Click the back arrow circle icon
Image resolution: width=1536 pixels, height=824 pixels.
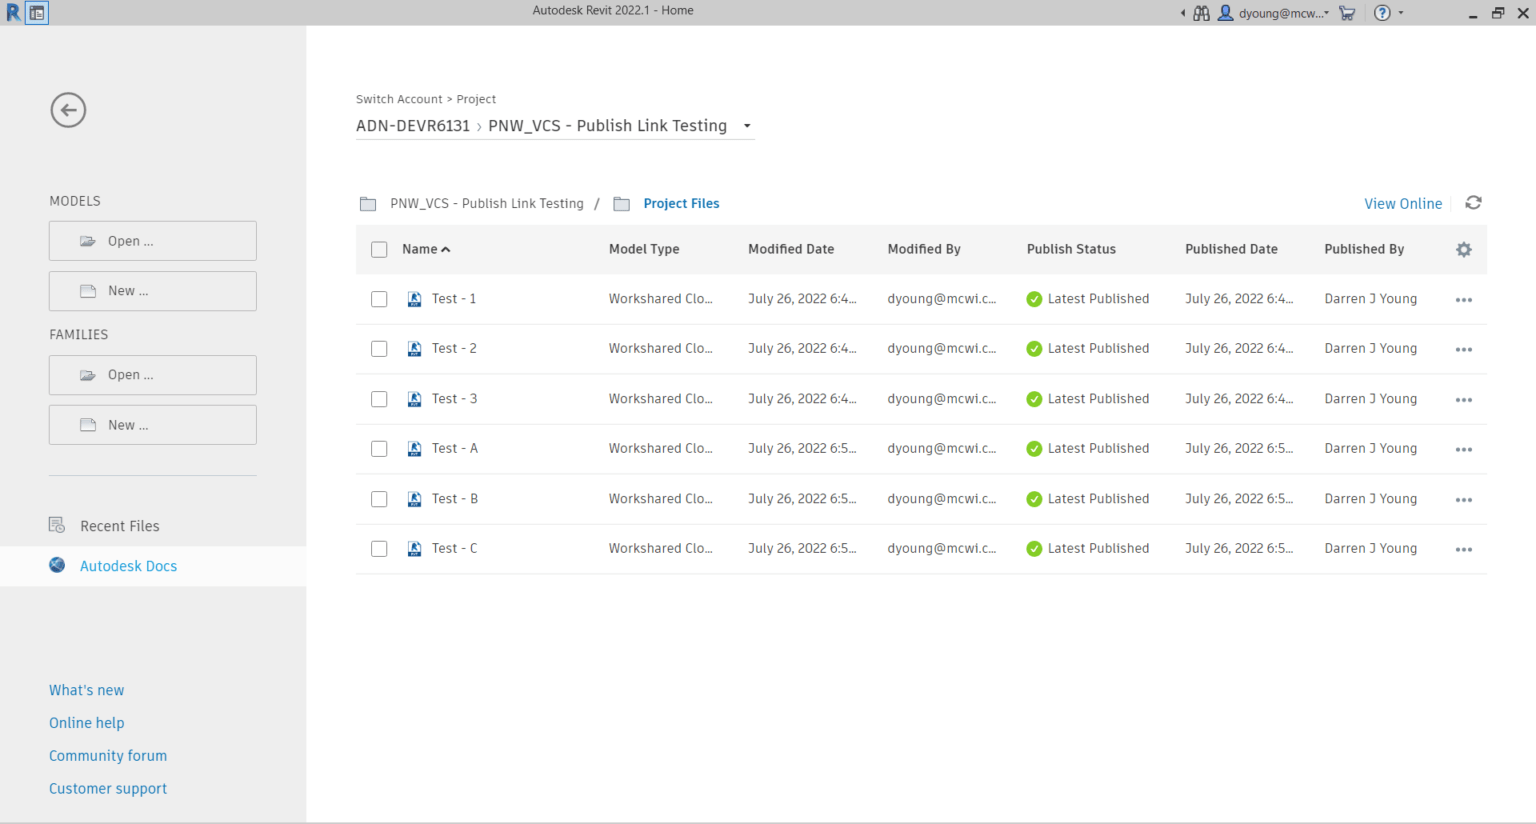click(x=68, y=110)
